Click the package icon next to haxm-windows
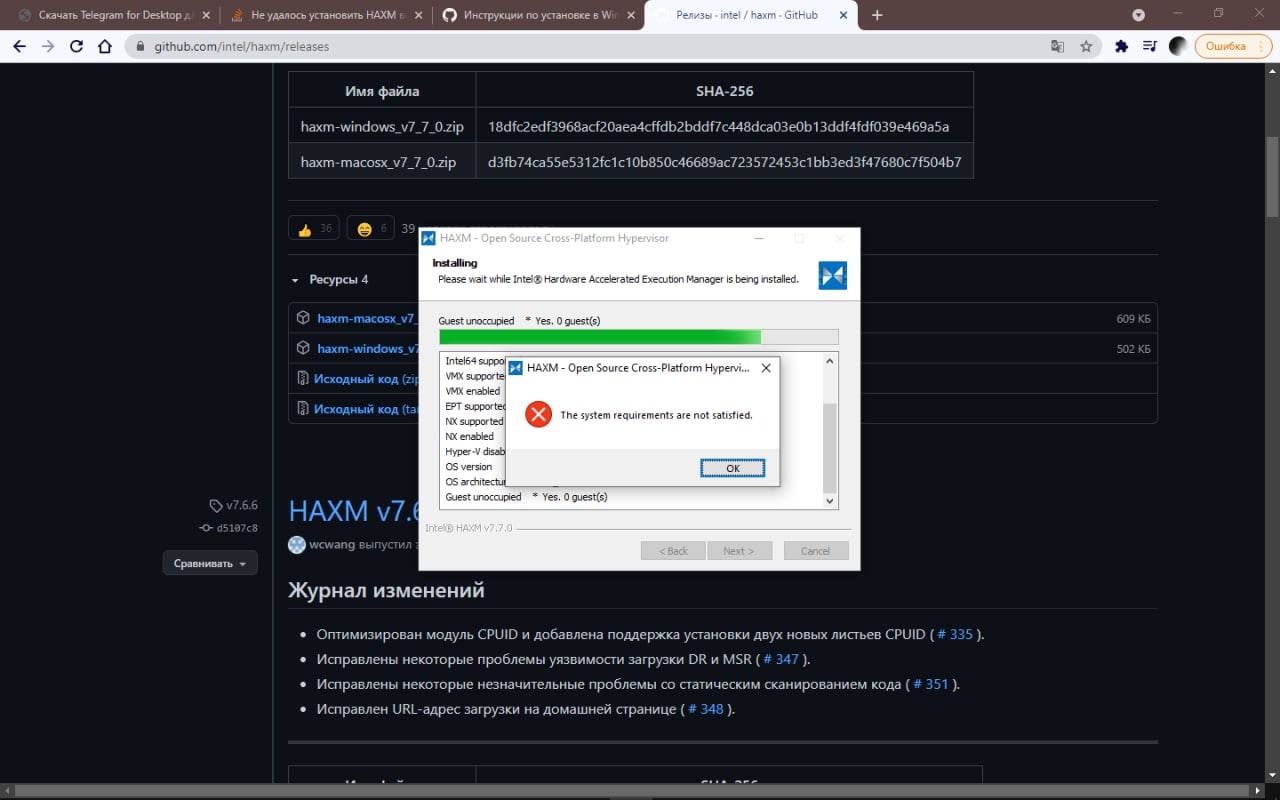The width and height of the screenshot is (1280, 800). [x=303, y=348]
